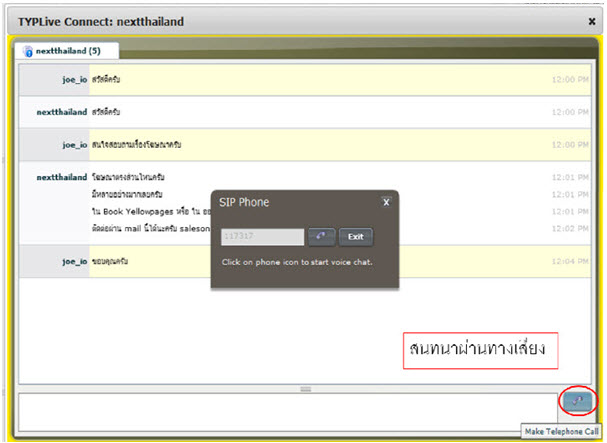This screenshot has height=443, width=607.
Task: Close the SIP Phone dialog
Action: click(386, 202)
